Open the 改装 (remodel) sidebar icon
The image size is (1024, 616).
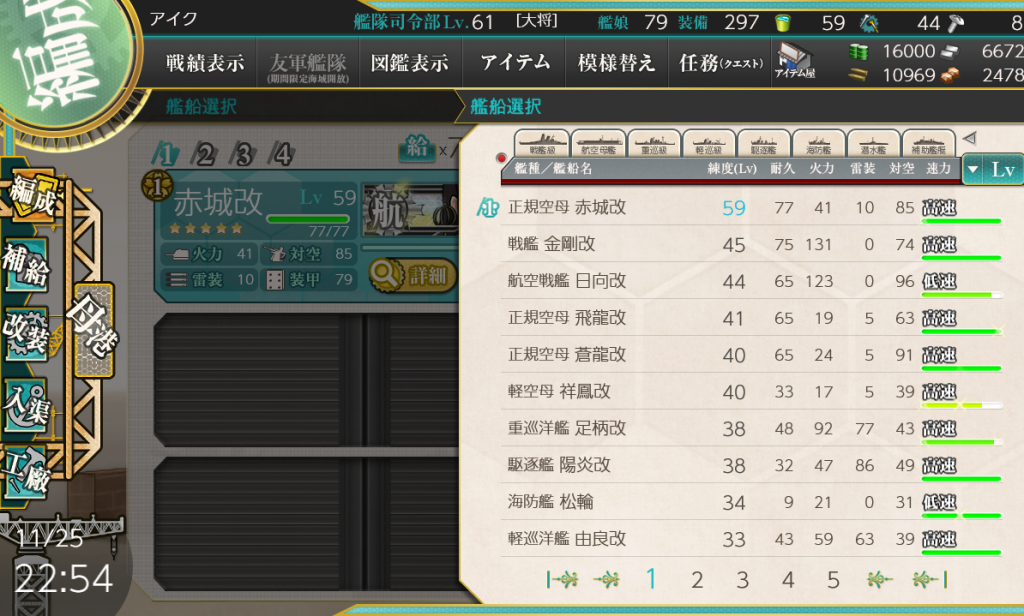(27, 334)
